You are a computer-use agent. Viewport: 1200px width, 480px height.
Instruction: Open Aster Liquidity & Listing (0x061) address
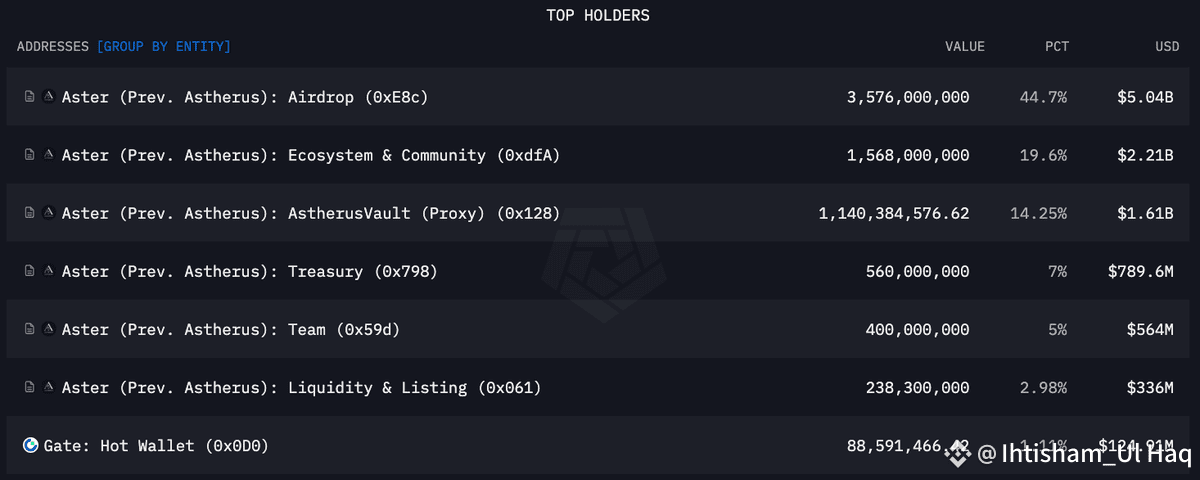pyautogui.click(x=301, y=387)
